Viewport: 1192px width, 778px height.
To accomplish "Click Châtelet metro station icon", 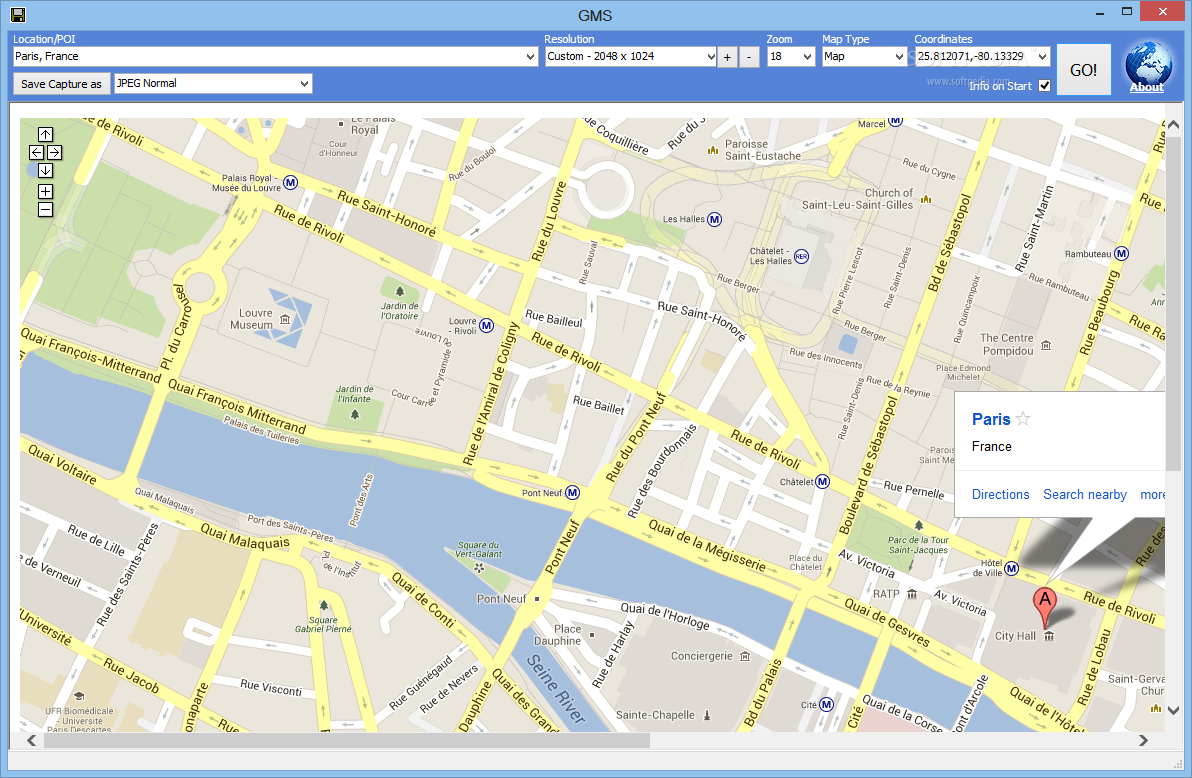I will point(823,481).
